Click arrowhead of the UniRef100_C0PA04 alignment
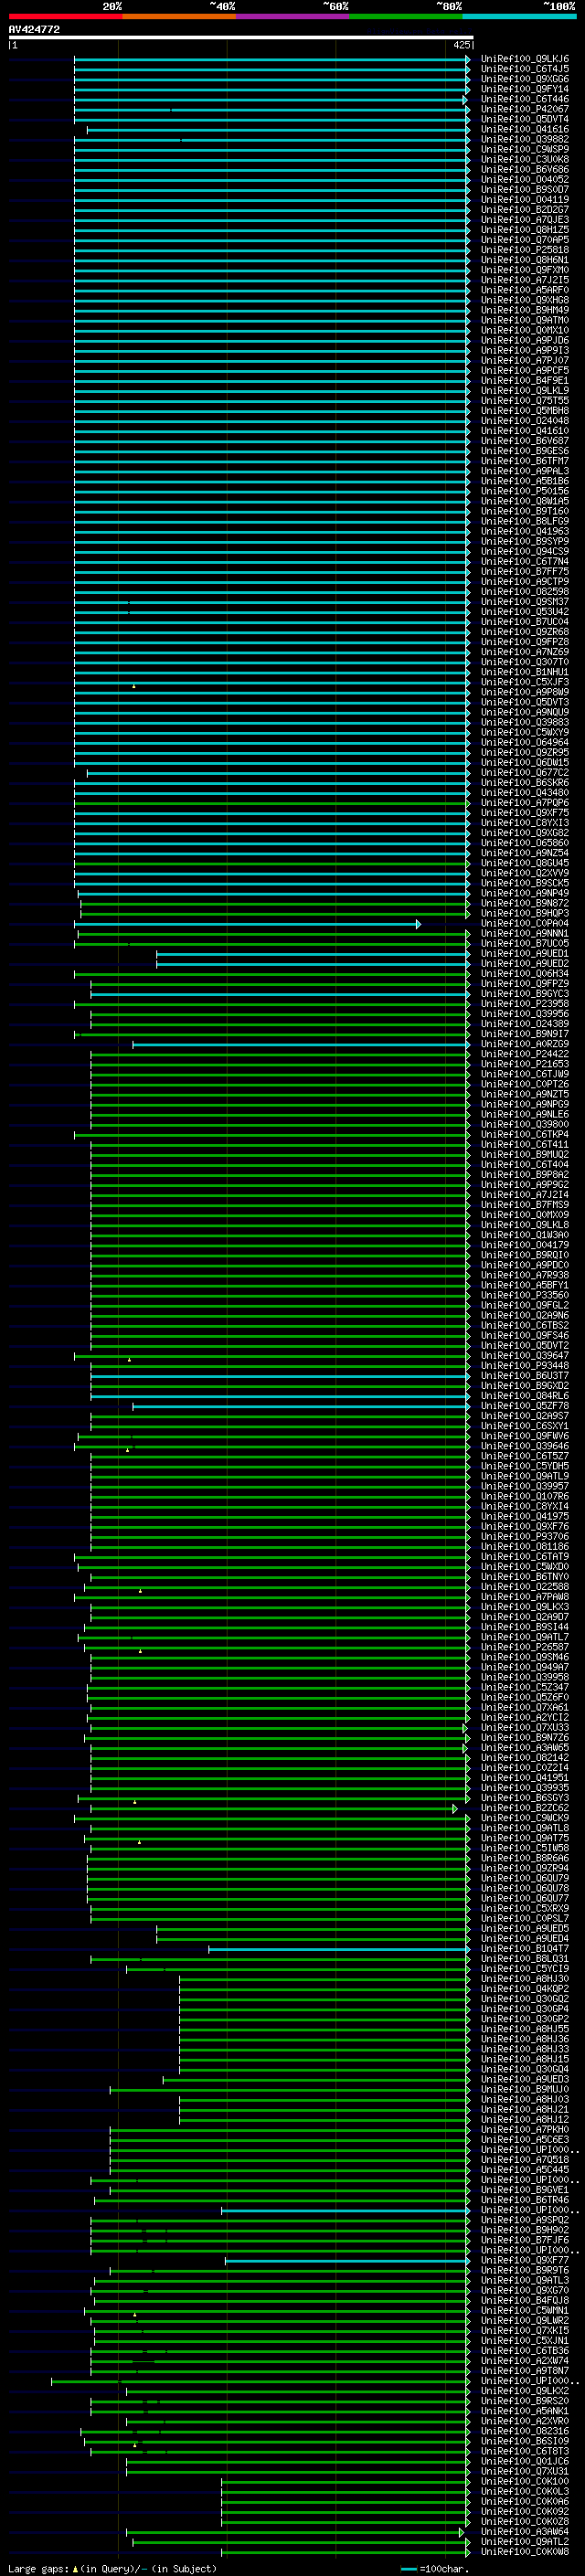Viewport: 585px width, 2576px height. (418, 924)
